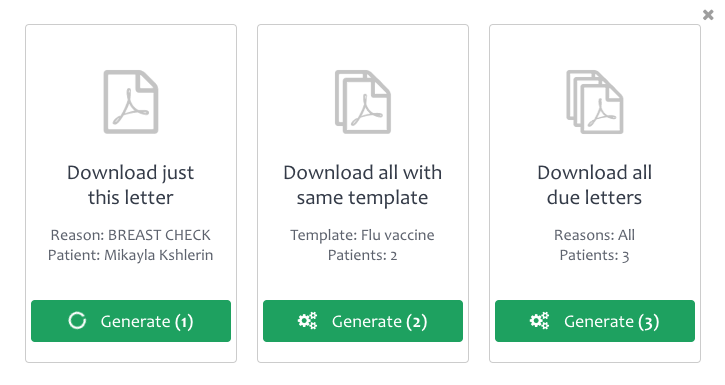Select the 'Download all with same template' heading
This screenshot has height=385, width=725.
pos(363,185)
